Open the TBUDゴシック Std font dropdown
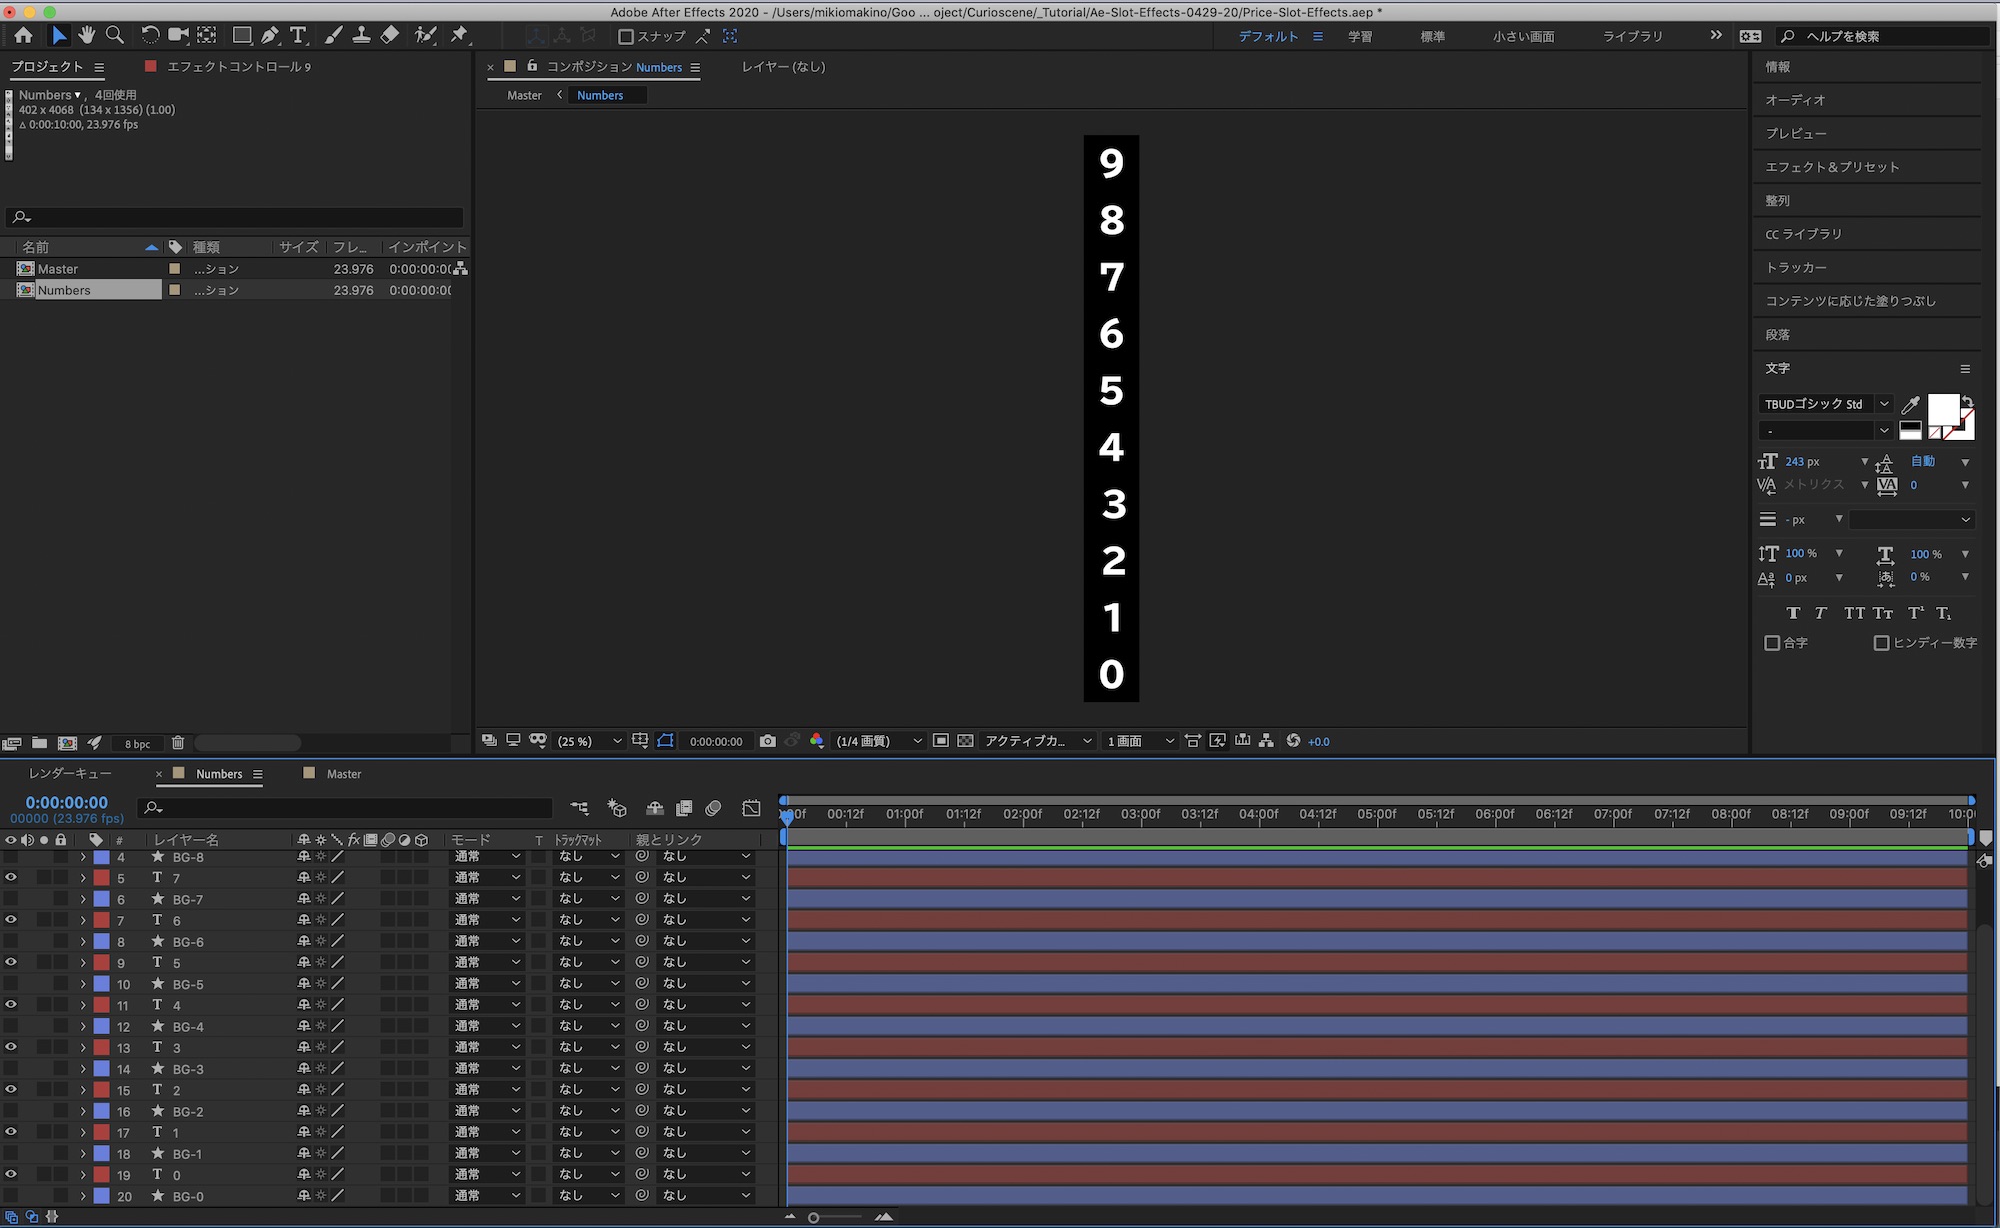Image resolution: width=2000 pixels, height=1228 pixels. click(x=1884, y=404)
